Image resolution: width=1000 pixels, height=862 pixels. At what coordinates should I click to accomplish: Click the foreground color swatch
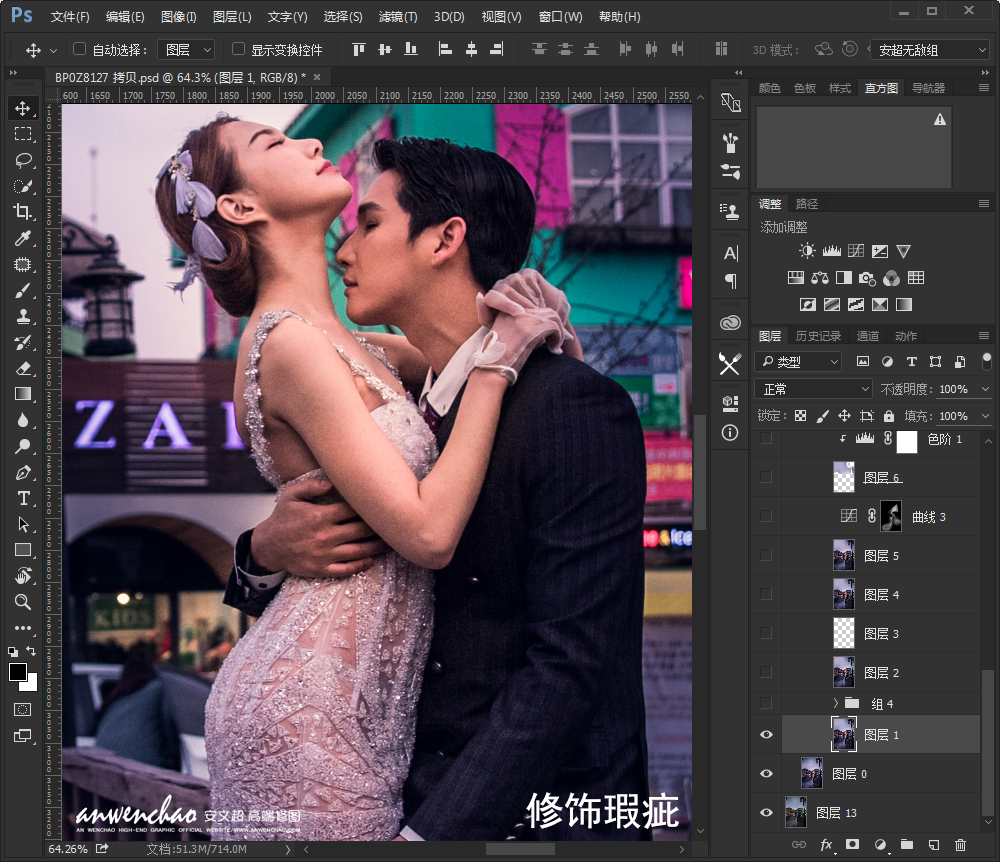point(17,671)
